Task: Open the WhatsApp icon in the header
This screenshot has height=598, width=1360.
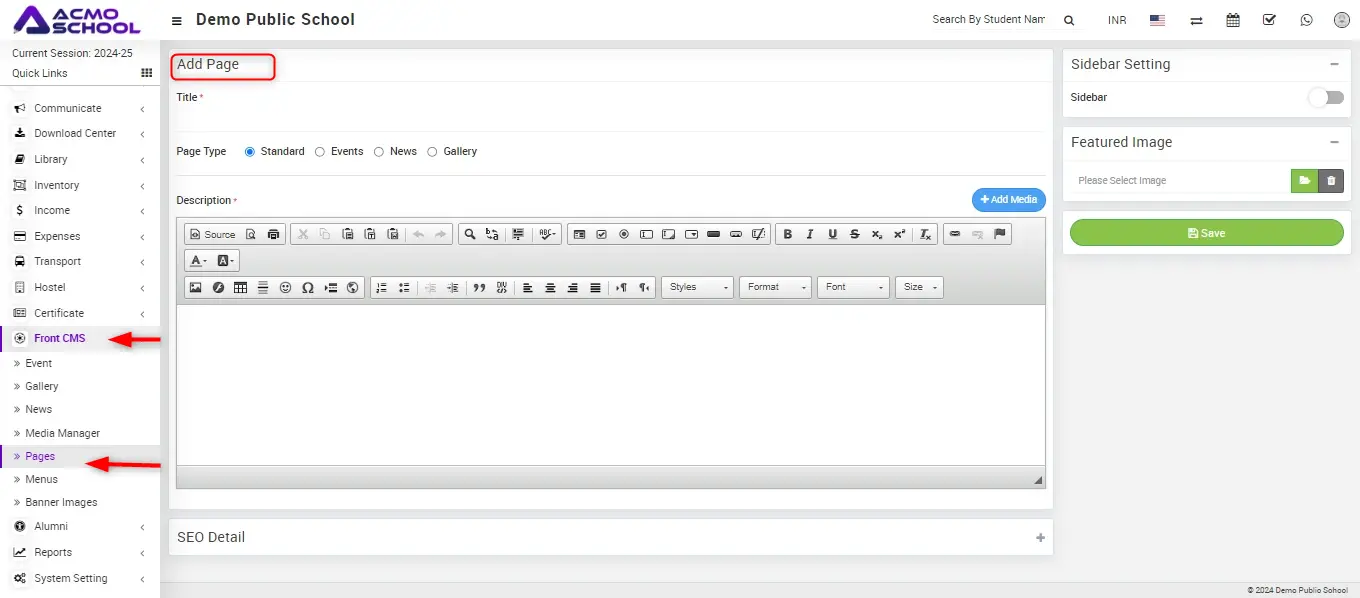Action: tap(1306, 20)
